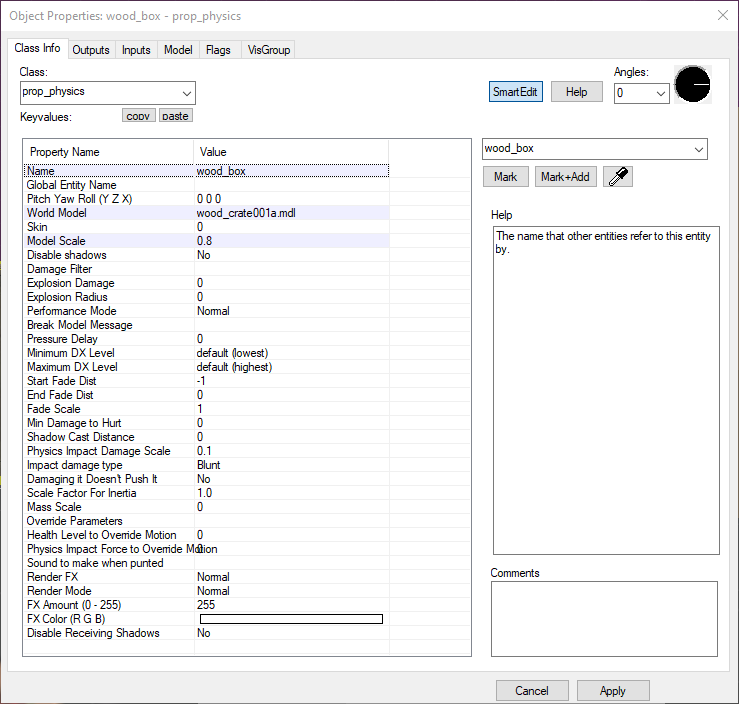Click the Help button
Screen dimensions: 739x704
click(576, 91)
